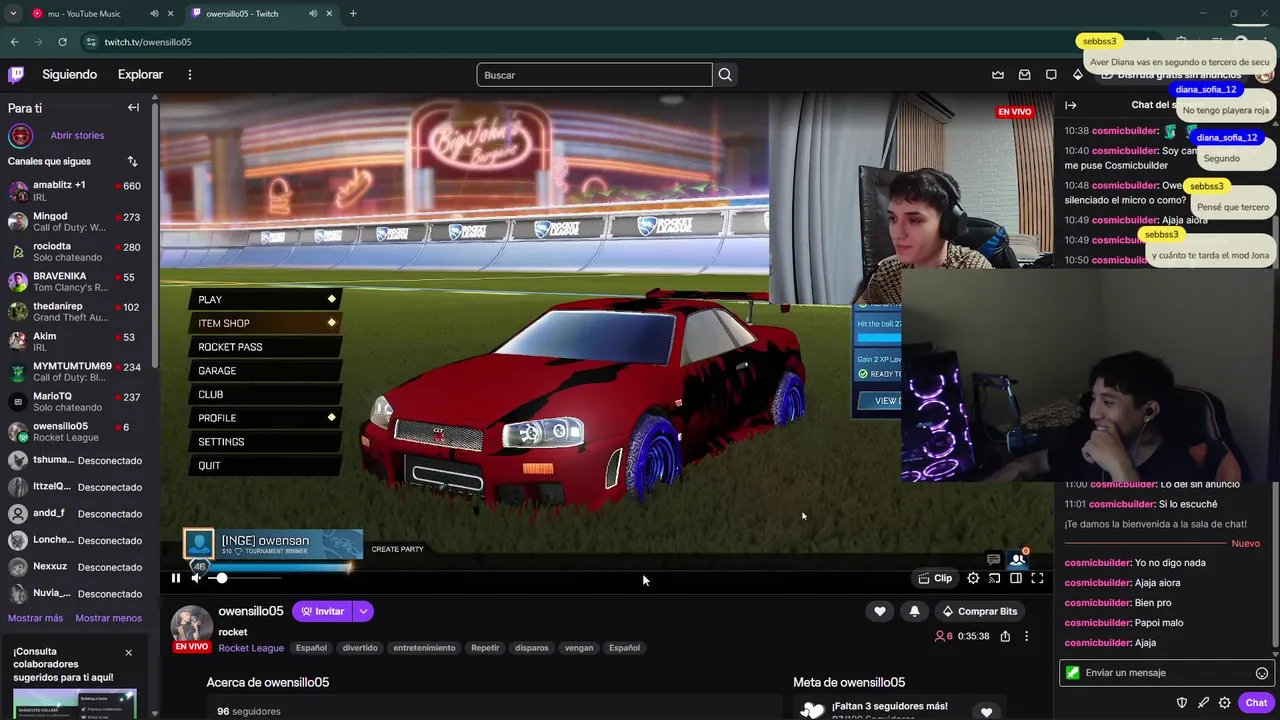Open the Twitch home logo
Viewport: 1280px width, 720px height.
point(16,74)
